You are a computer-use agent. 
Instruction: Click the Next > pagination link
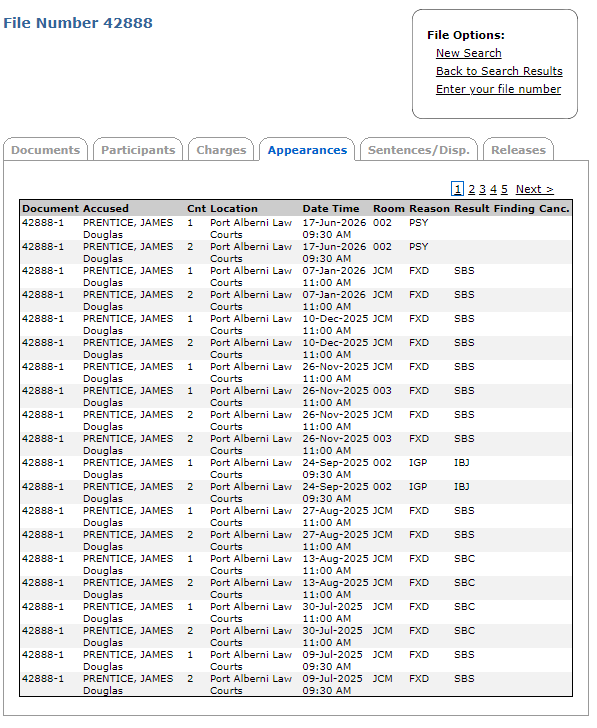tap(534, 189)
